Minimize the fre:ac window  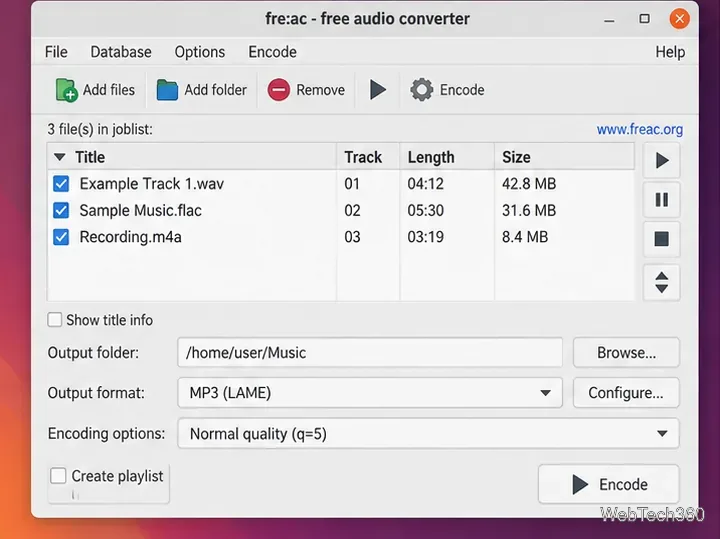coord(609,19)
